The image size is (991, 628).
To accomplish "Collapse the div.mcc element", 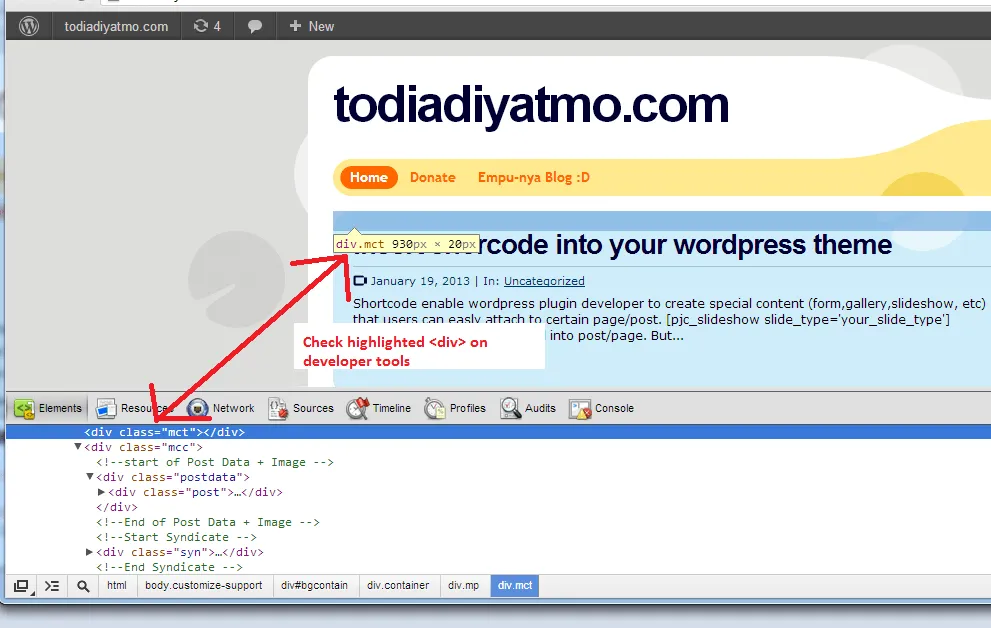I will (78, 447).
